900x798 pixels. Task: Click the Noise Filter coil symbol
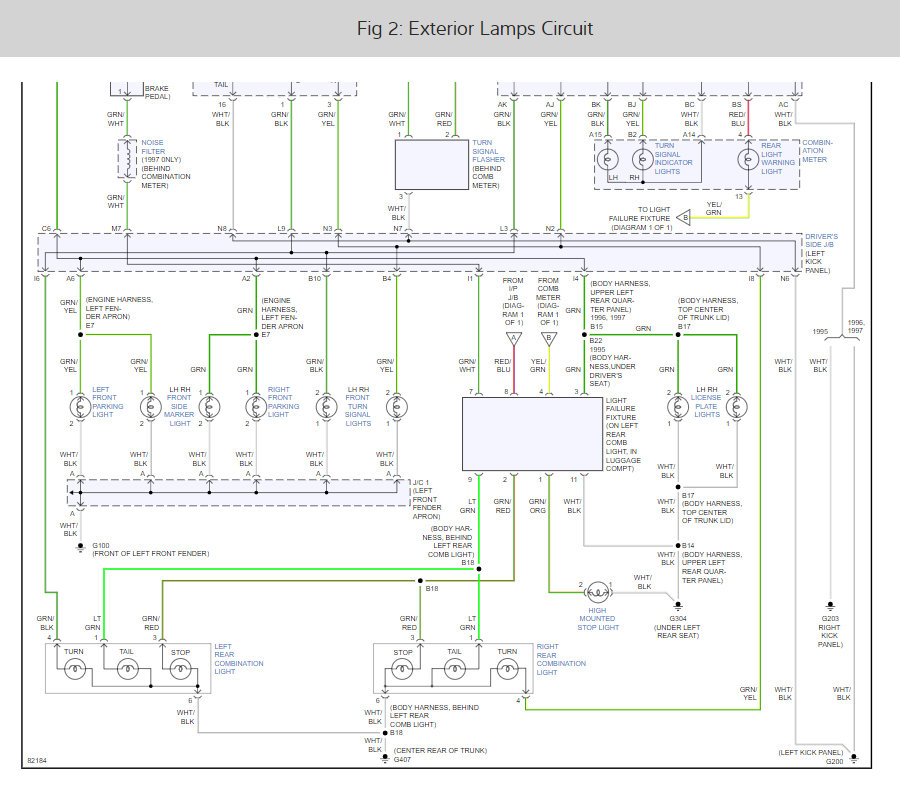[x=127, y=159]
